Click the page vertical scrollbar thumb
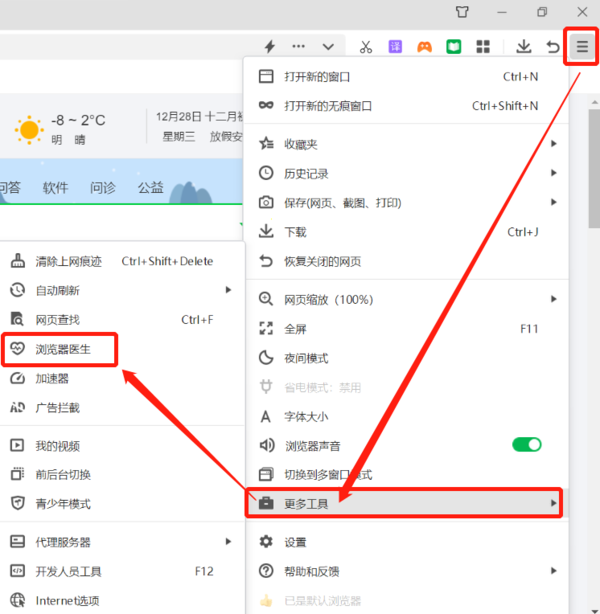600x614 pixels. click(x=594, y=168)
